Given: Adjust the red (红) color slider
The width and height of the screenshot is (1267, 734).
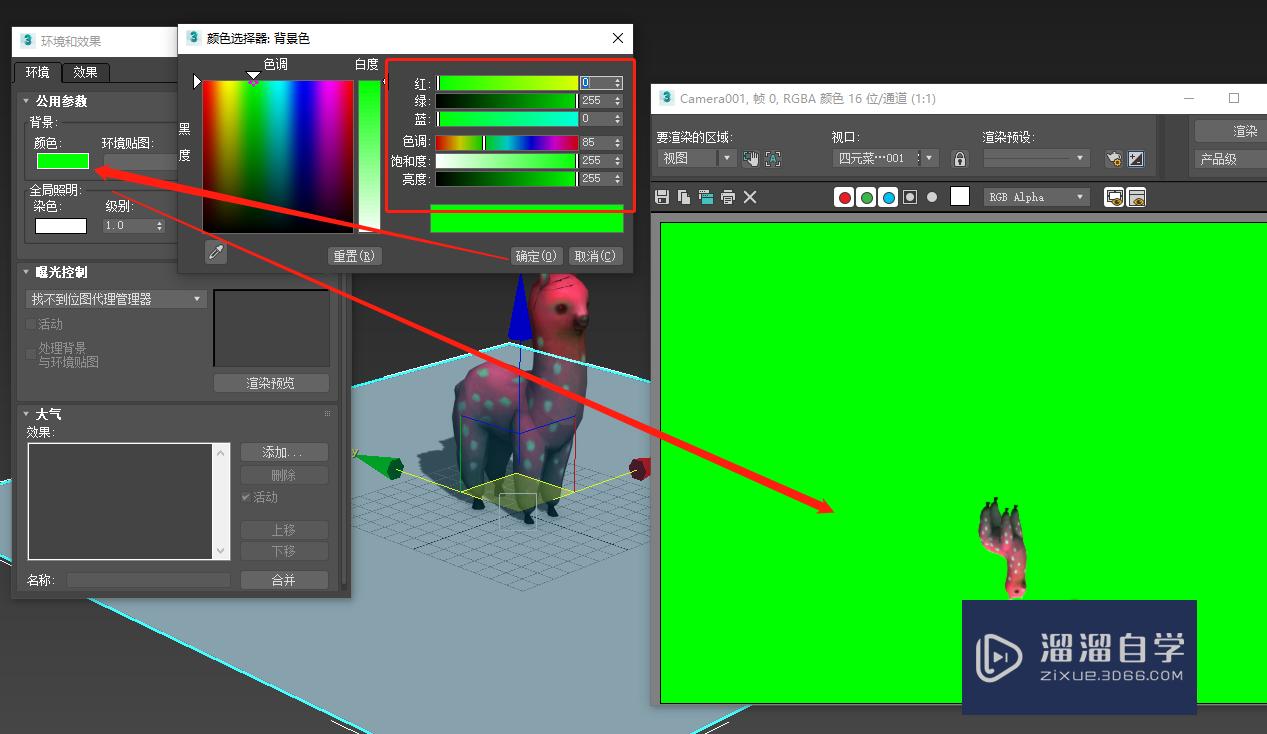Looking at the screenshot, I should pos(507,83).
